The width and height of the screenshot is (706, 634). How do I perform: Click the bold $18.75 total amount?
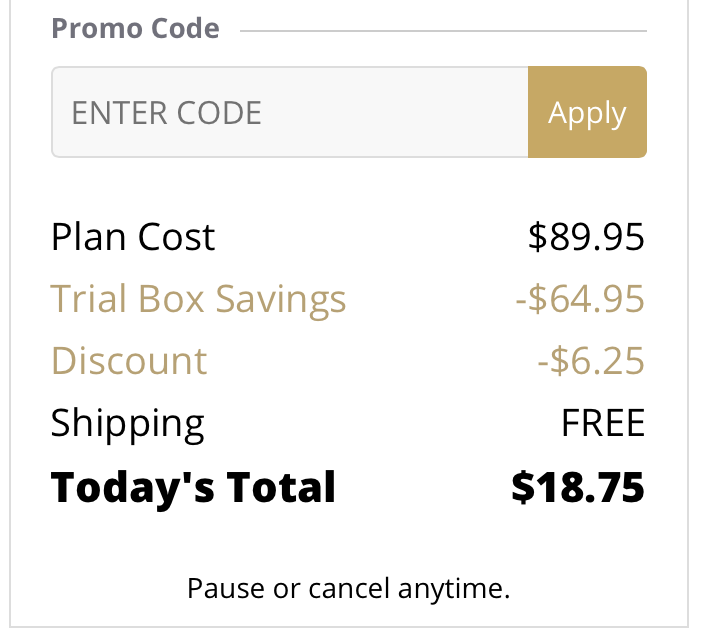pyautogui.click(x=577, y=487)
